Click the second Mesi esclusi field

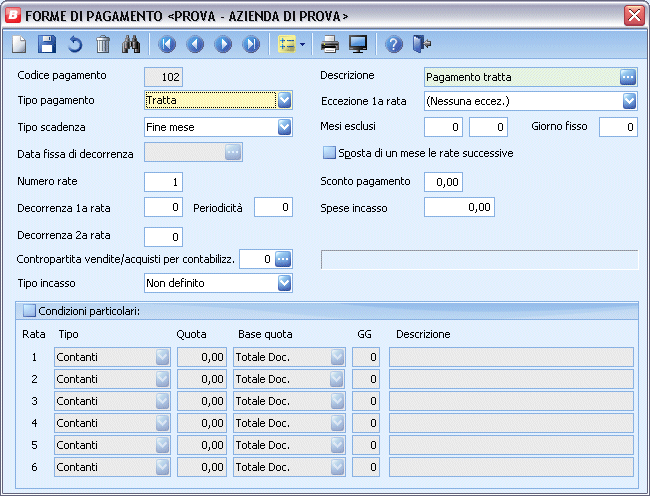tap(488, 127)
